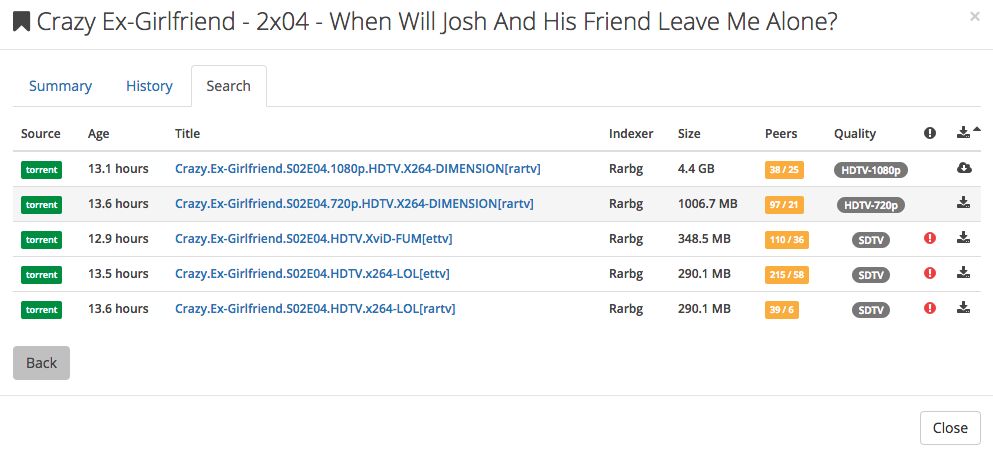
Task: Click the Close button
Action: tap(949, 428)
